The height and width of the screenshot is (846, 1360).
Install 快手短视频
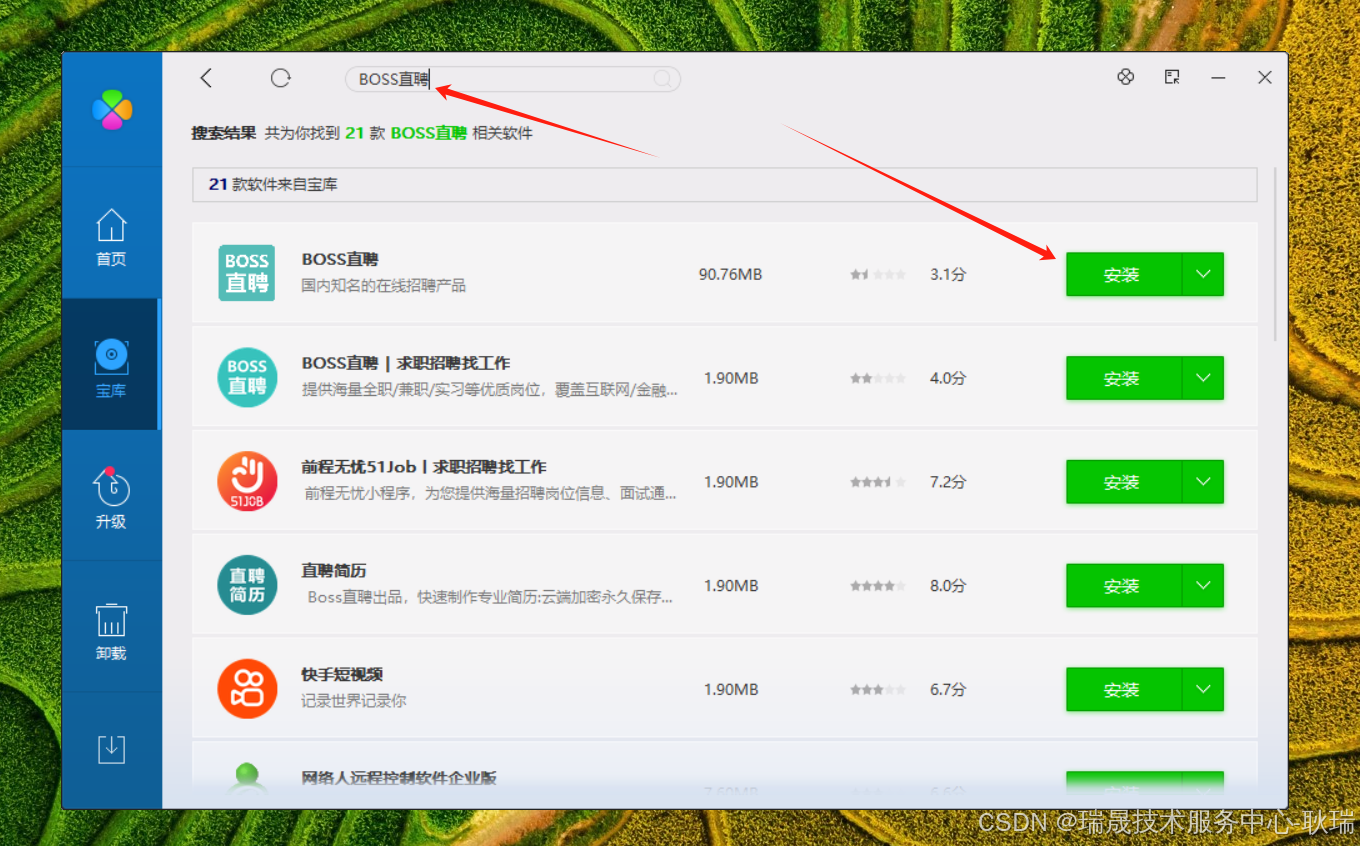pos(1123,690)
